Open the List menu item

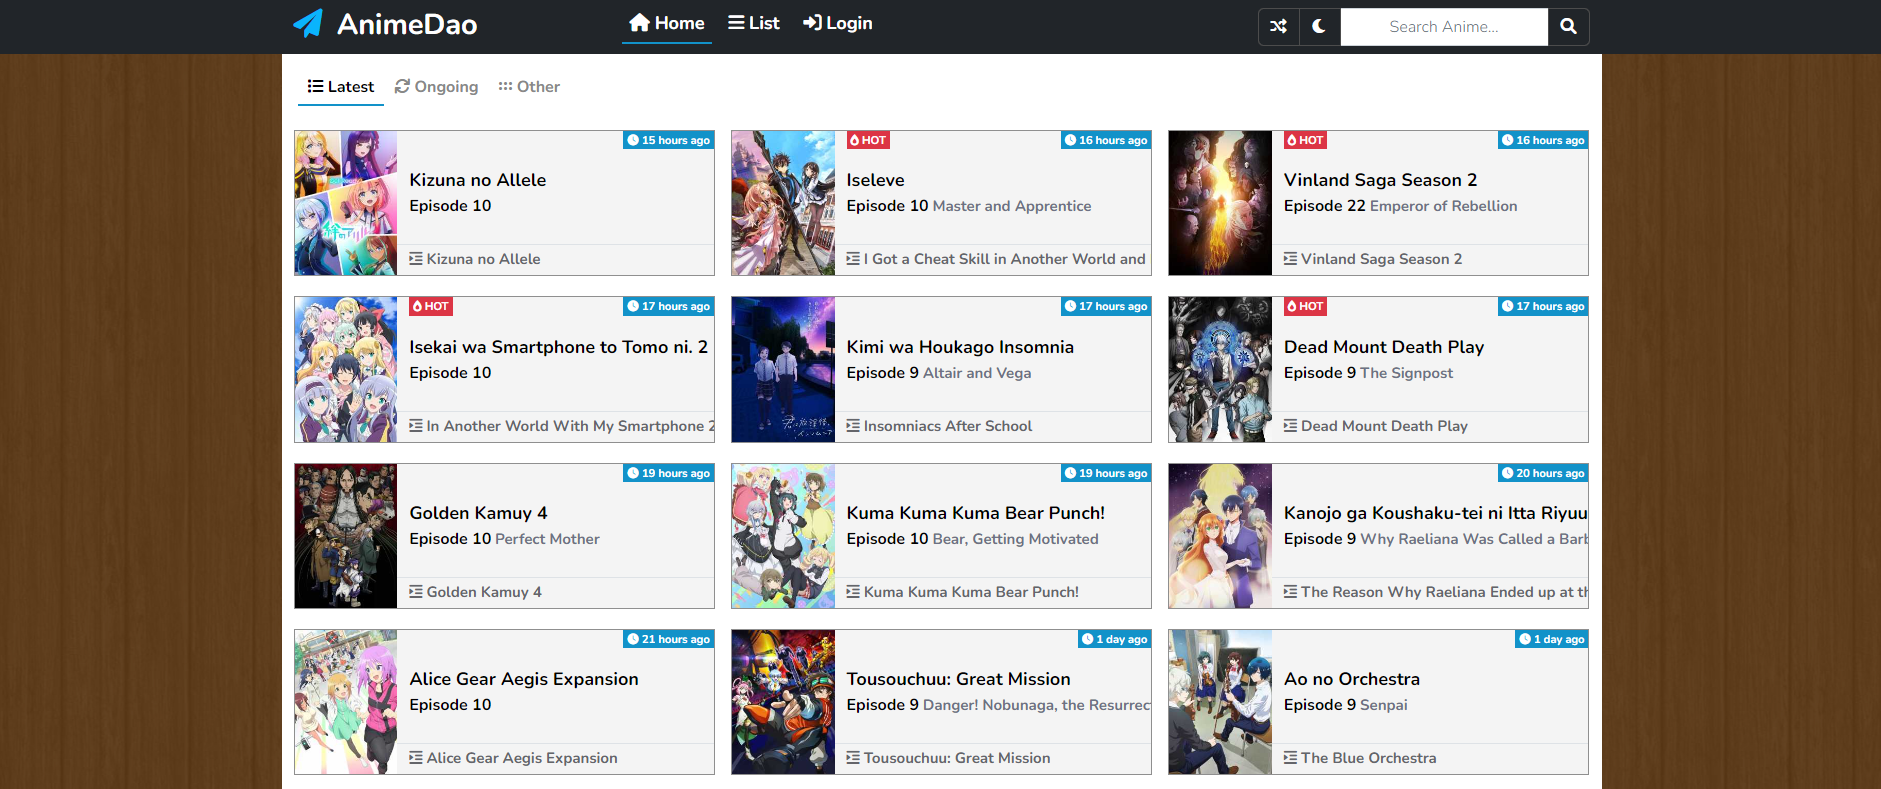click(754, 23)
